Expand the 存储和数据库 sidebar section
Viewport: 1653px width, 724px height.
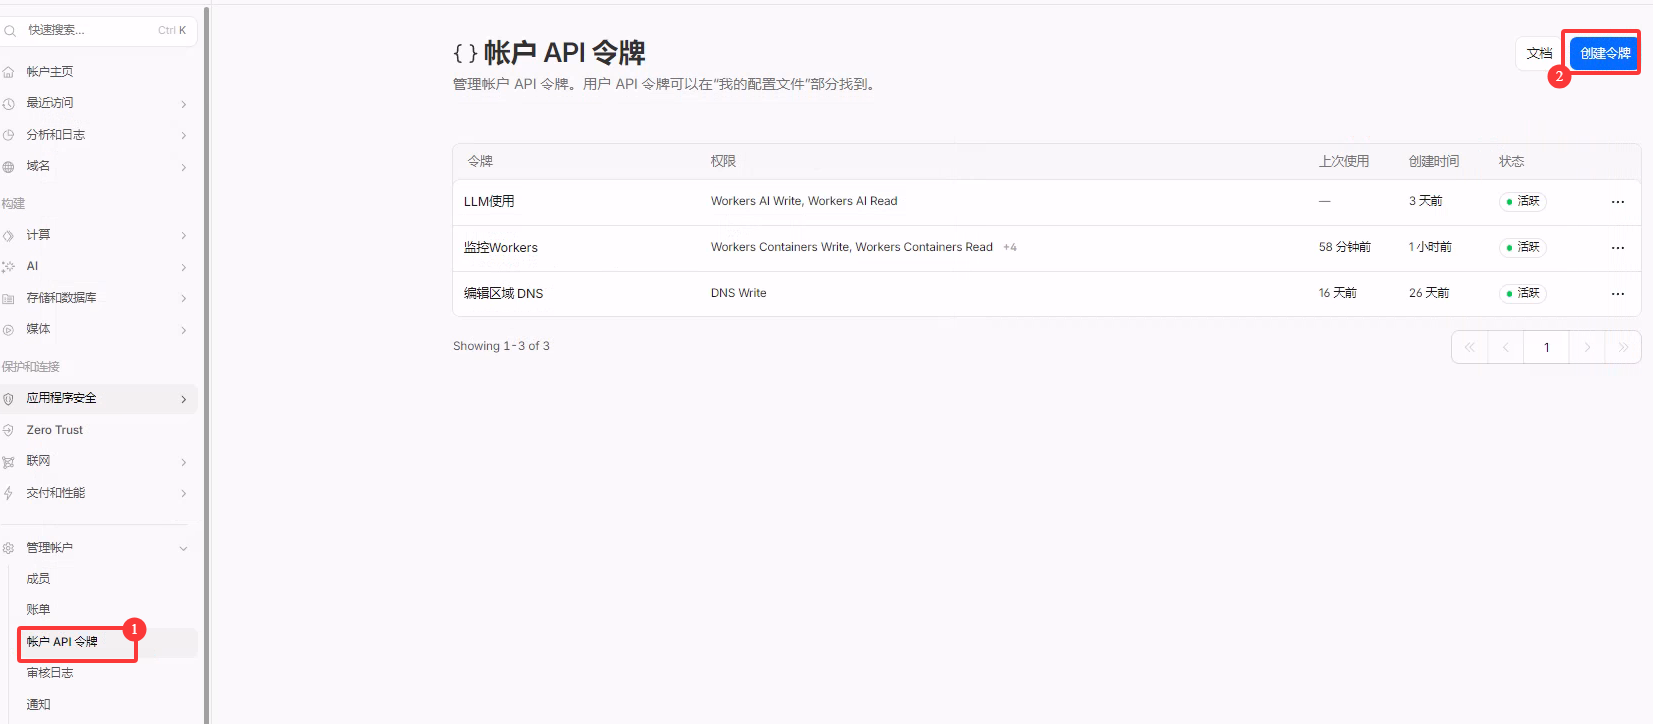pyautogui.click(x=184, y=298)
